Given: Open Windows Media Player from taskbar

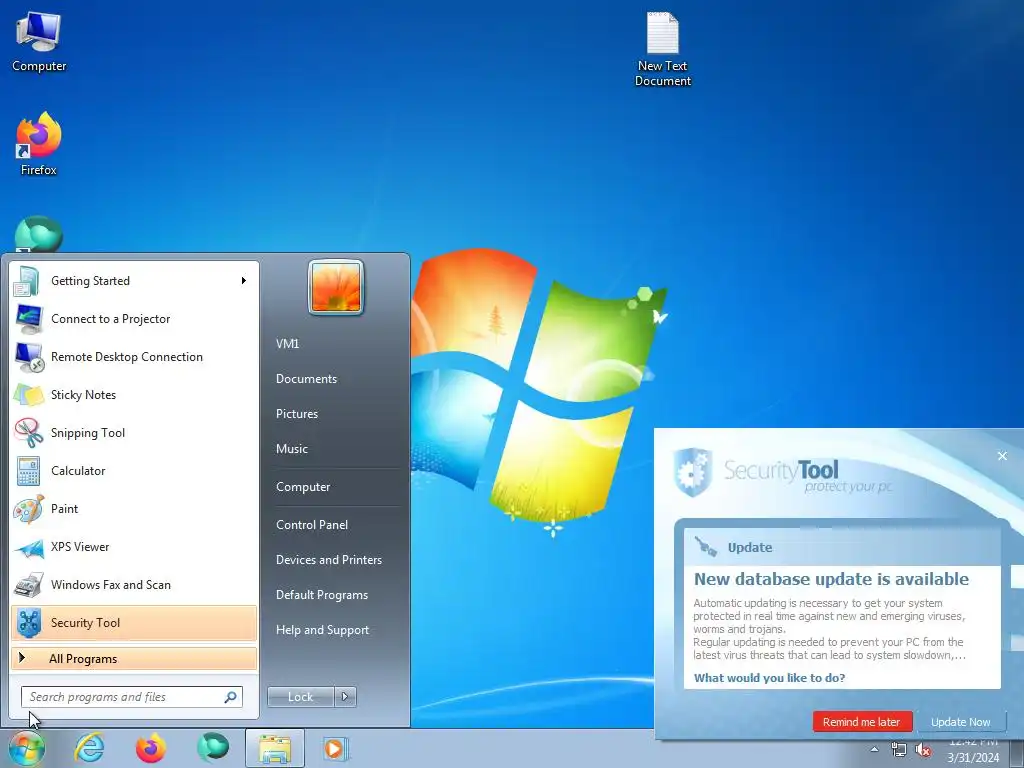Looking at the screenshot, I should pyautogui.click(x=335, y=748).
